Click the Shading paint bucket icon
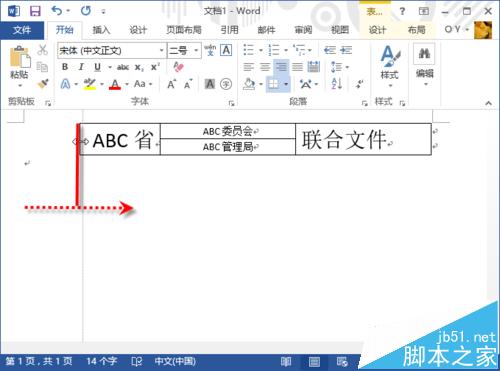500x371 pixels. [x=249, y=84]
